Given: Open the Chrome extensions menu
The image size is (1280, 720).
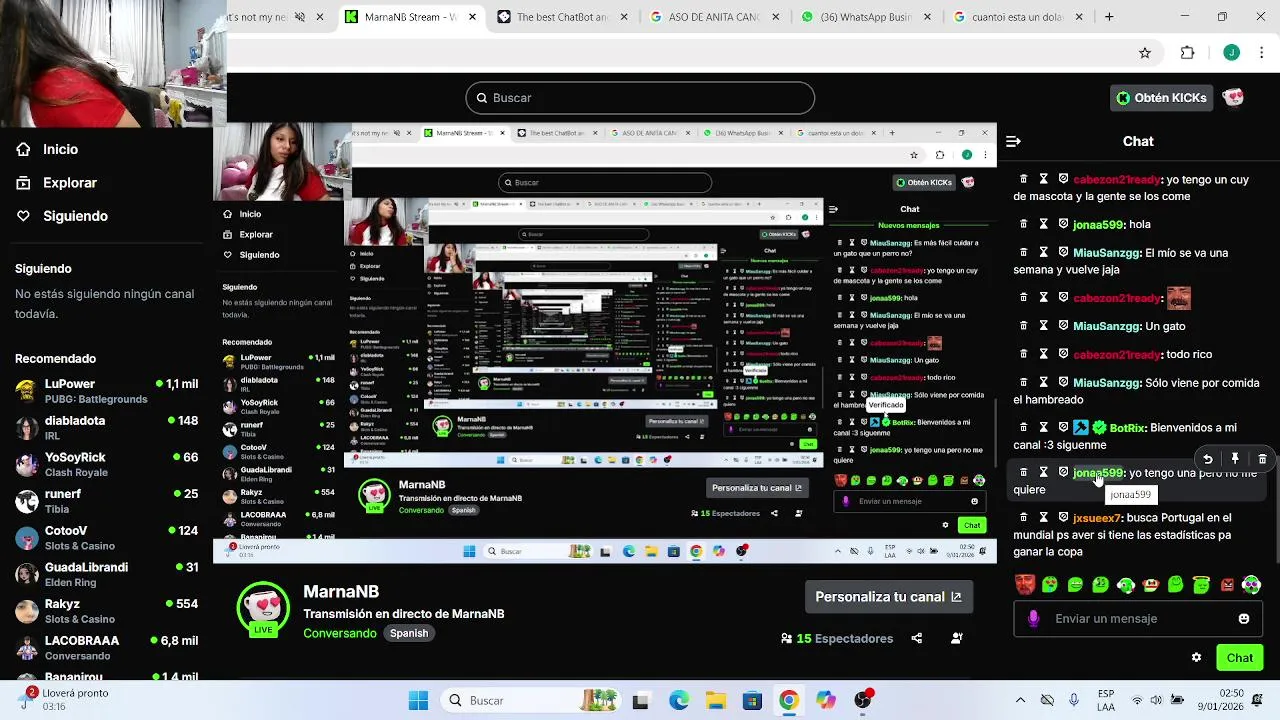Looking at the screenshot, I should [1188, 53].
